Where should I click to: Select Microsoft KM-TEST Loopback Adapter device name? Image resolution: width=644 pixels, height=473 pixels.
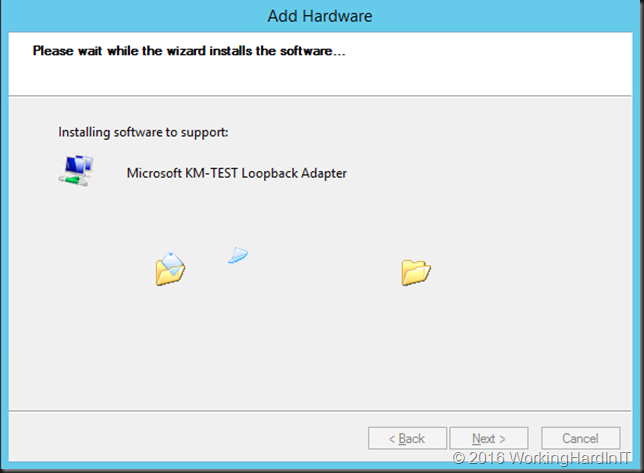point(237,173)
